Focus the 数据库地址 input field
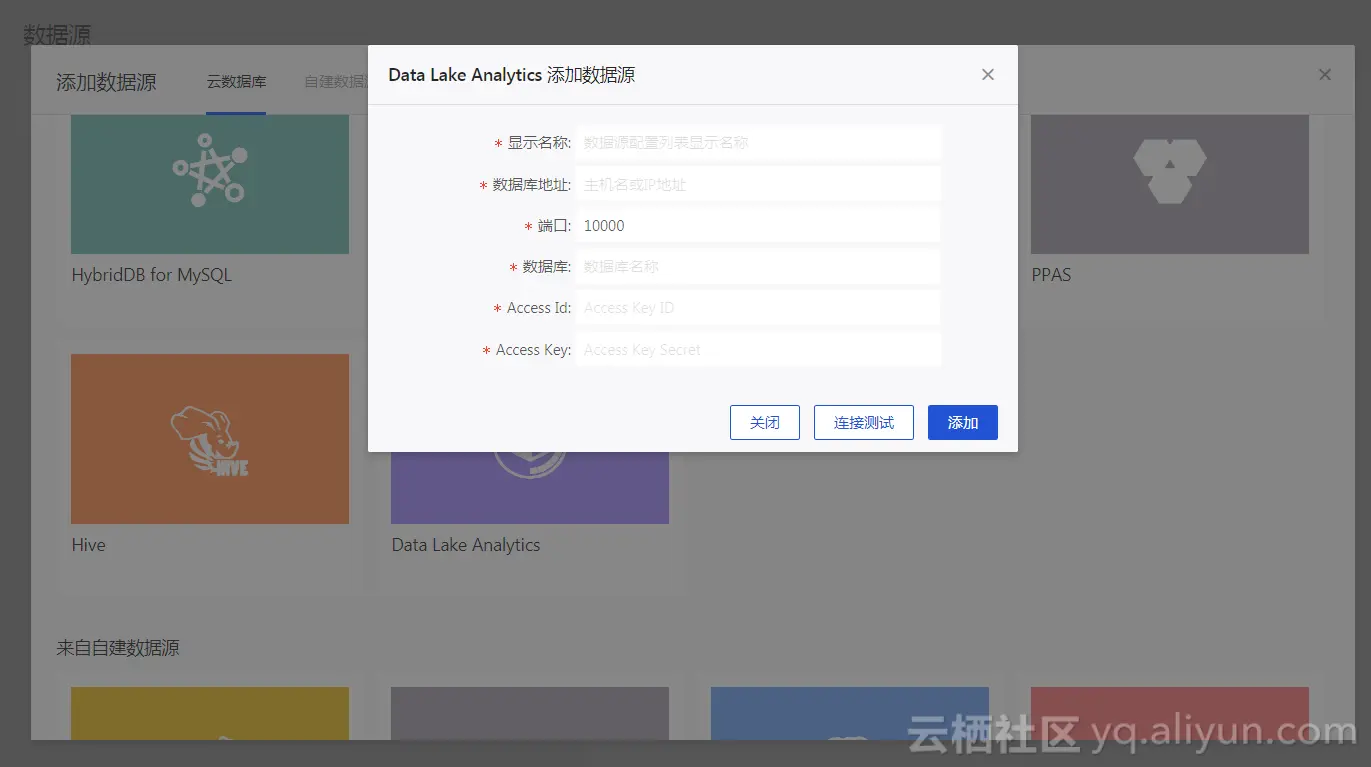 tap(758, 185)
